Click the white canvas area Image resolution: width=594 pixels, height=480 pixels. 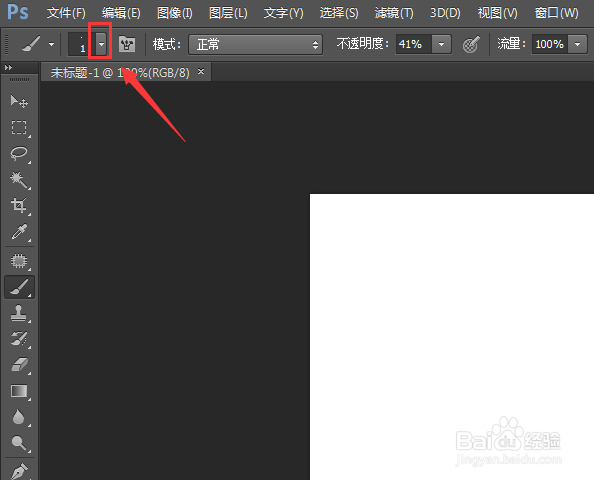(x=452, y=337)
